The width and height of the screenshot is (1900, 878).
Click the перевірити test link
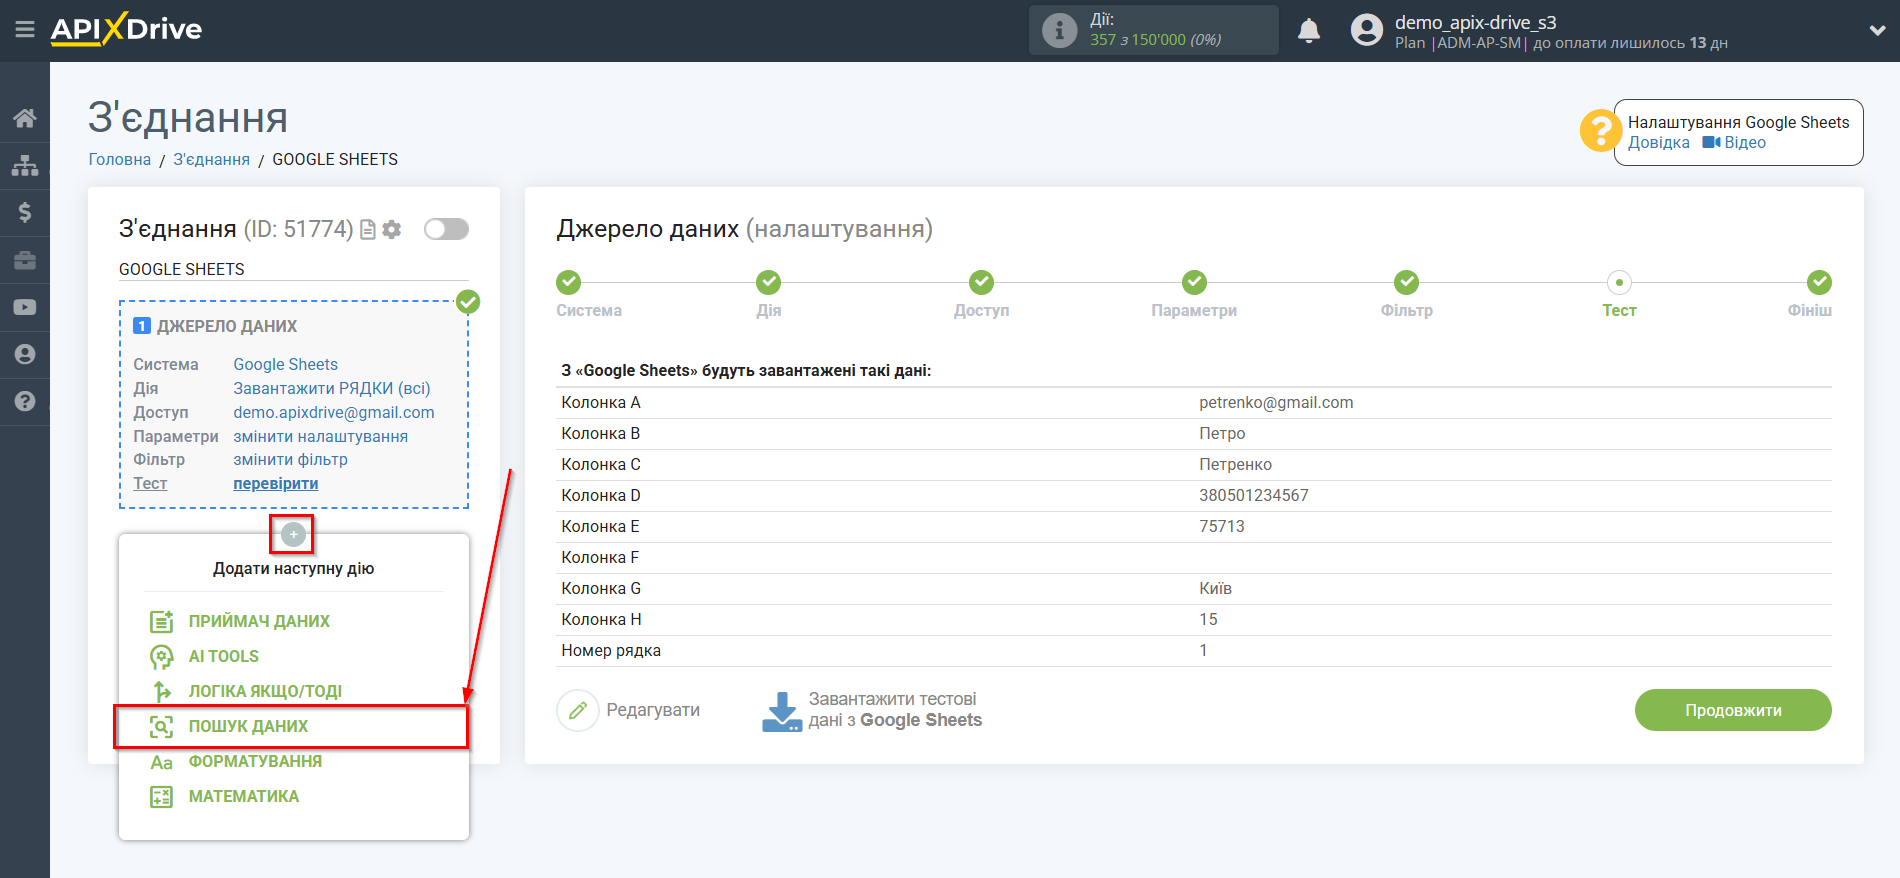[276, 483]
